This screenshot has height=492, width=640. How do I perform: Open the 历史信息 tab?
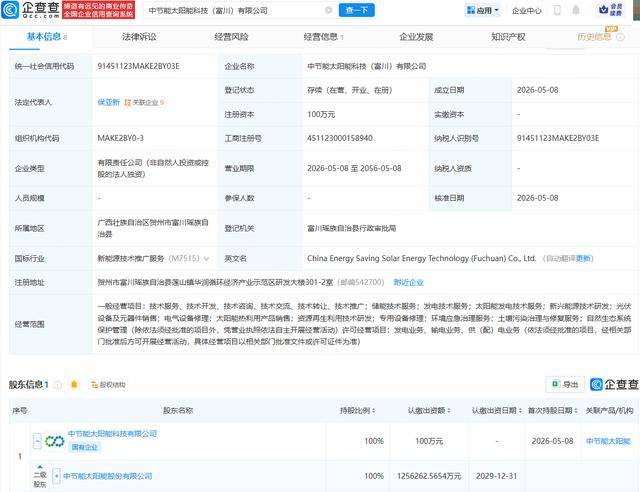click(x=594, y=37)
